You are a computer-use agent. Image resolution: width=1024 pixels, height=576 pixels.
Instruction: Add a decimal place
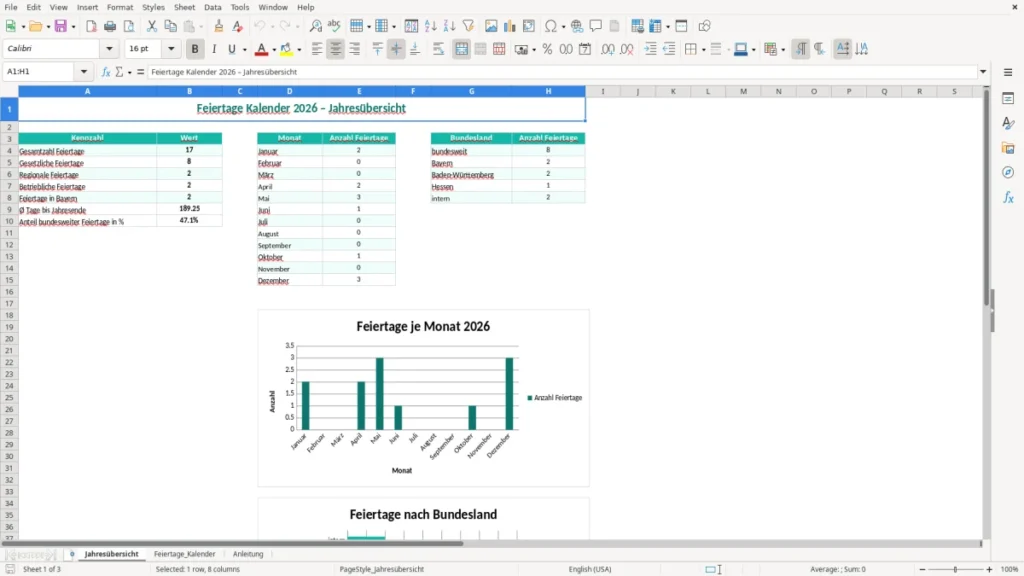point(607,49)
